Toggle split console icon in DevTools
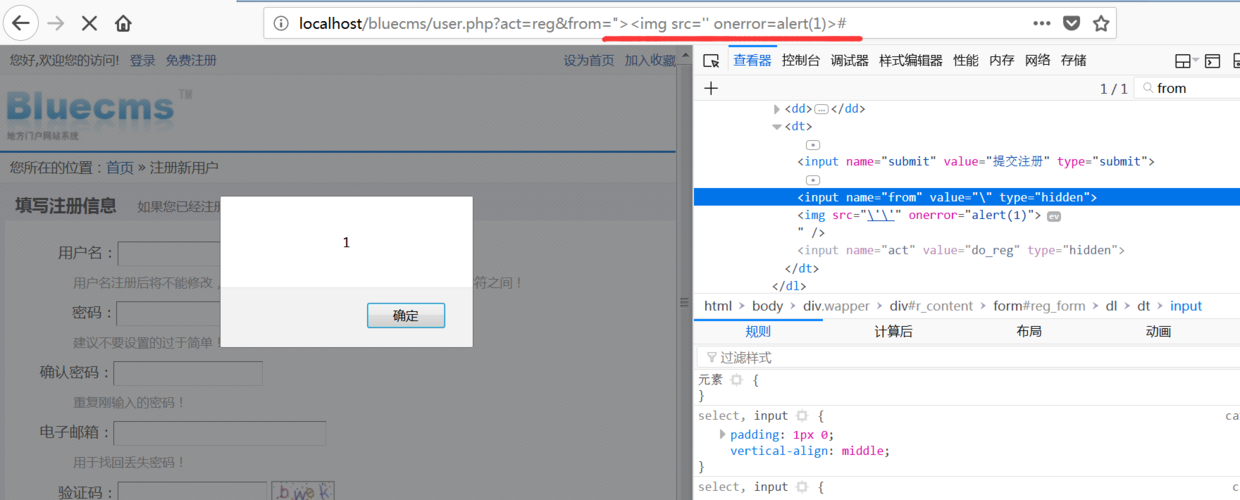The height and width of the screenshot is (500, 1240). pyautogui.click(x=1212, y=61)
